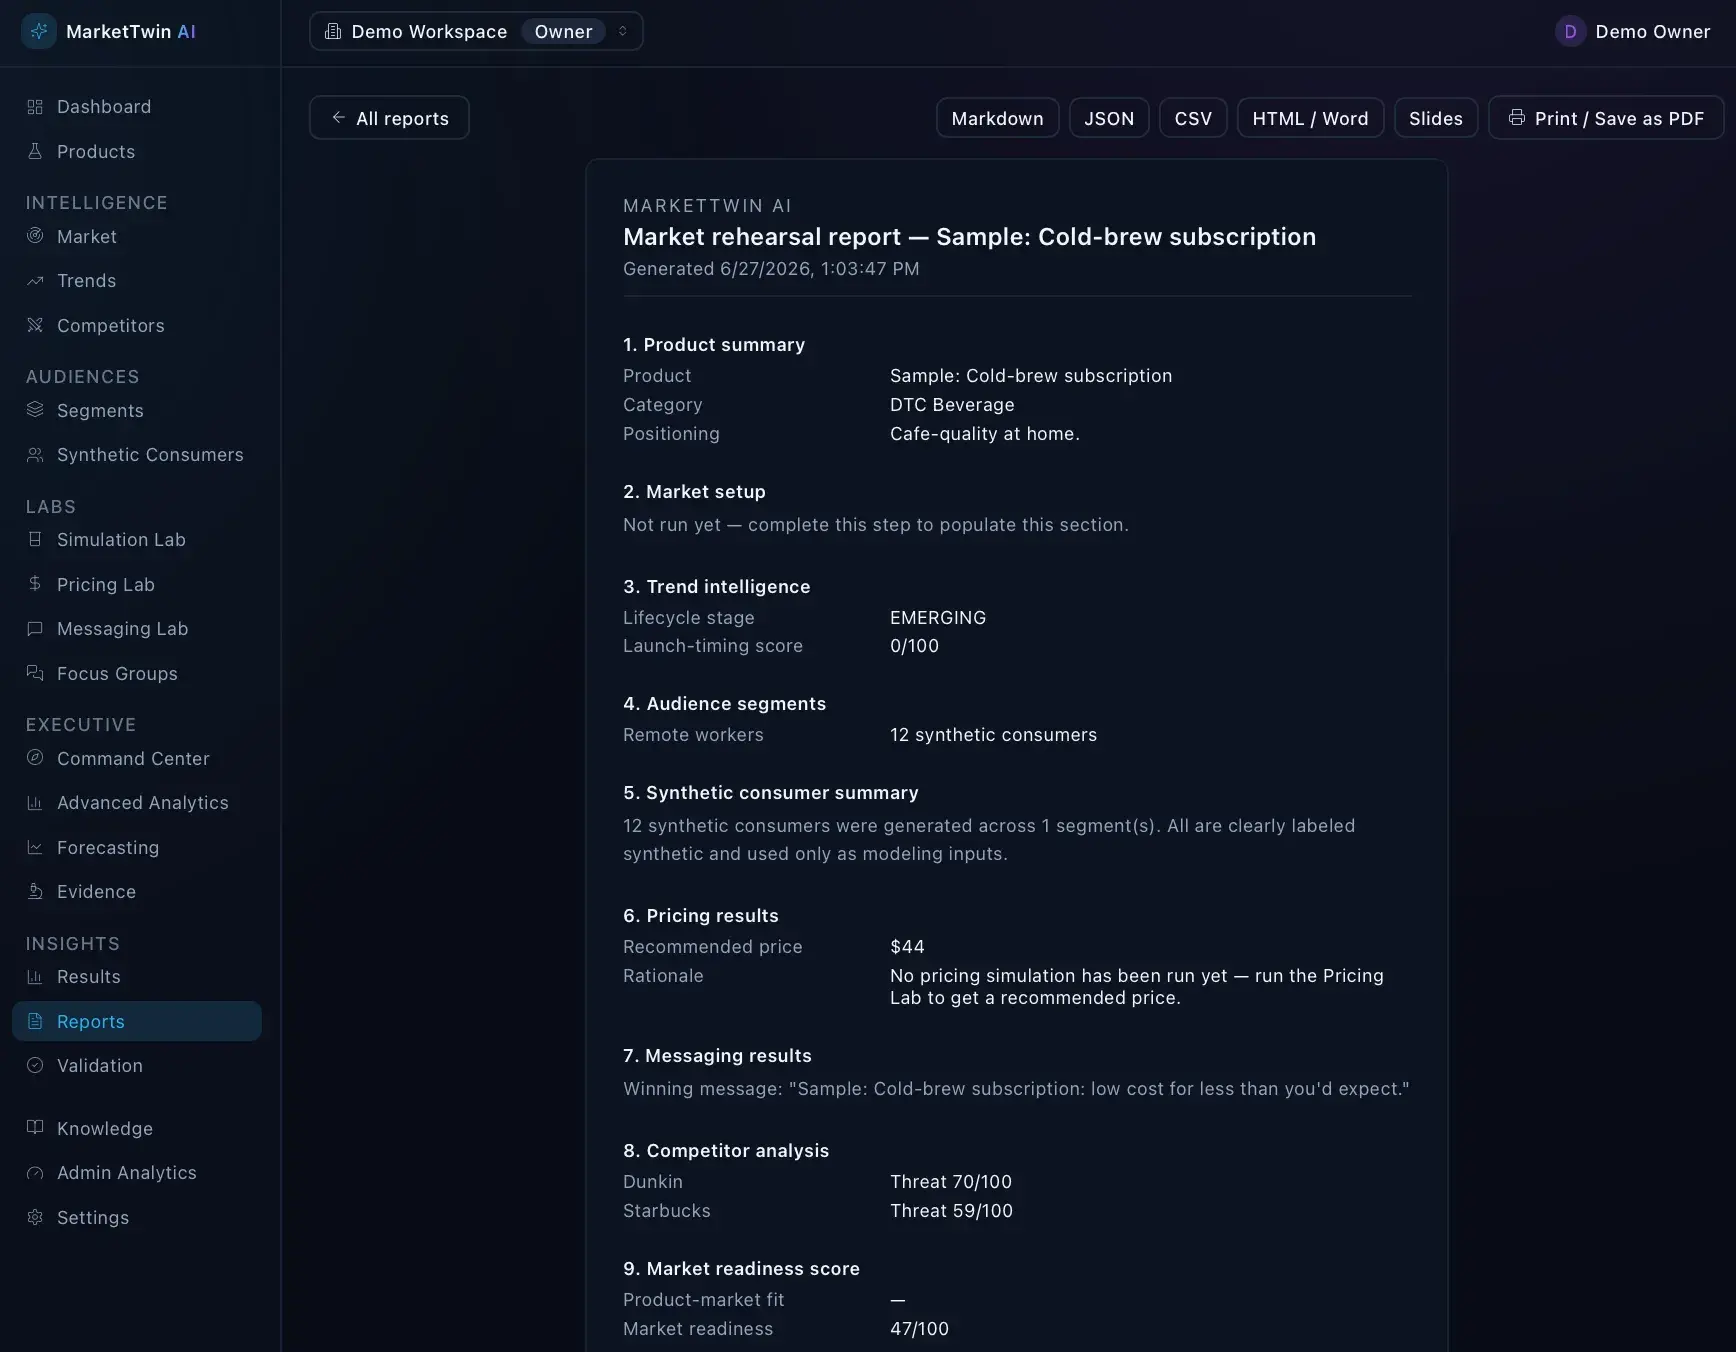Click the Dashboard grid icon

pyautogui.click(x=35, y=107)
